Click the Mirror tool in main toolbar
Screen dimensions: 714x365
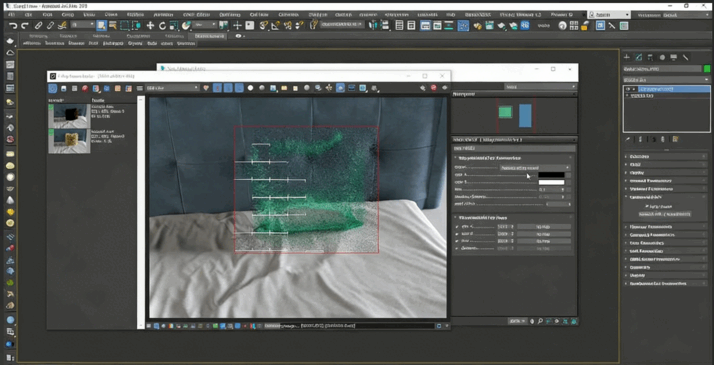(374, 25)
